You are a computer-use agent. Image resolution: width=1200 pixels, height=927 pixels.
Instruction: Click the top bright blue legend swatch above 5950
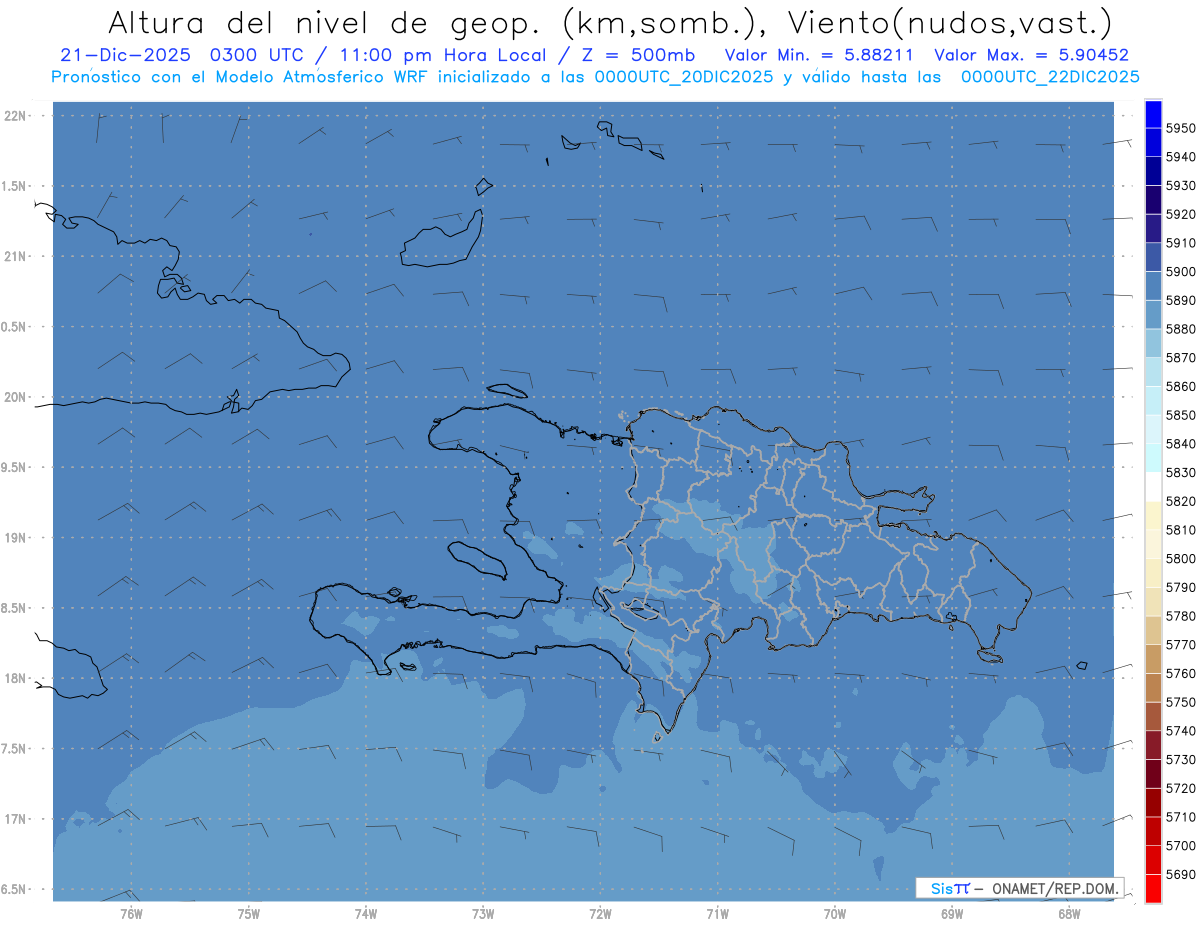pos(1153,114)
